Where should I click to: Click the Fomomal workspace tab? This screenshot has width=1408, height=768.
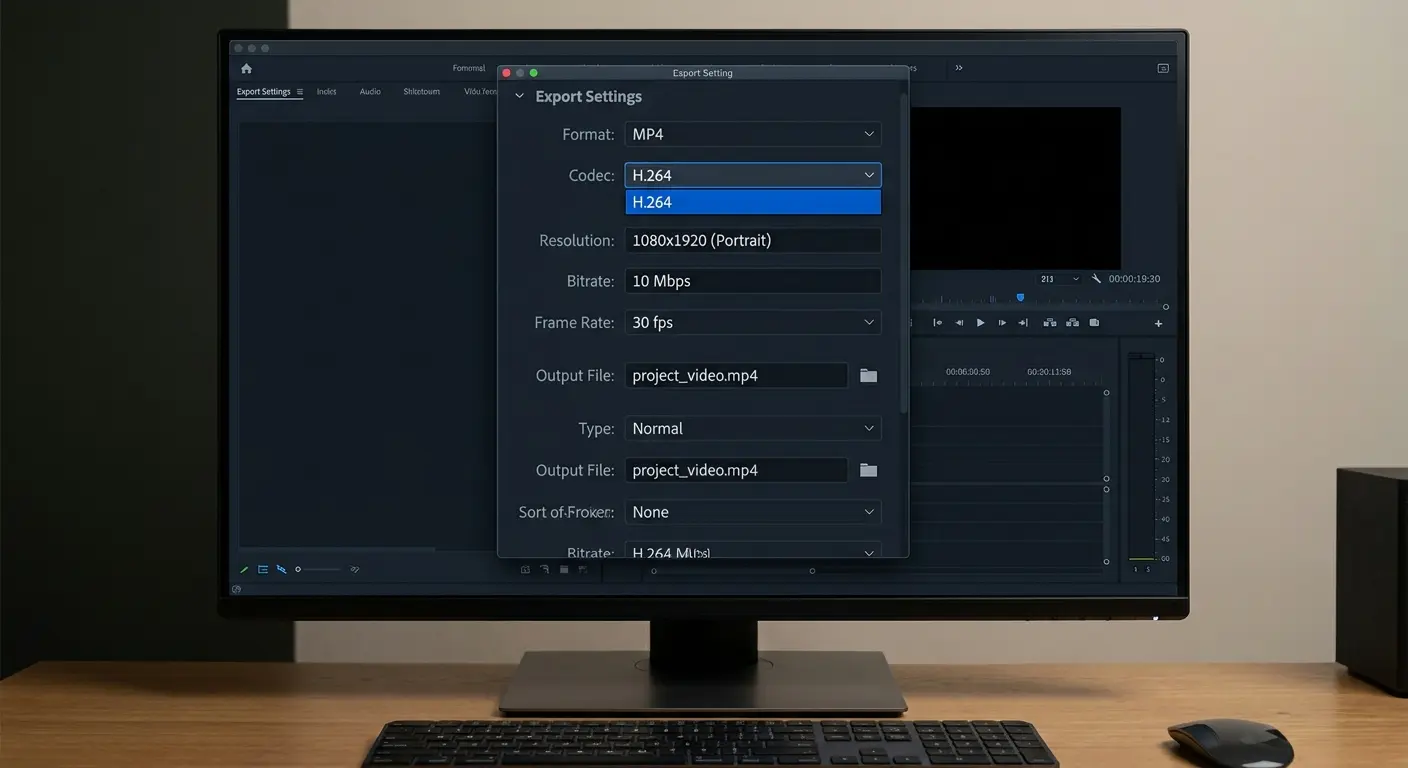[x=469, y=68]
